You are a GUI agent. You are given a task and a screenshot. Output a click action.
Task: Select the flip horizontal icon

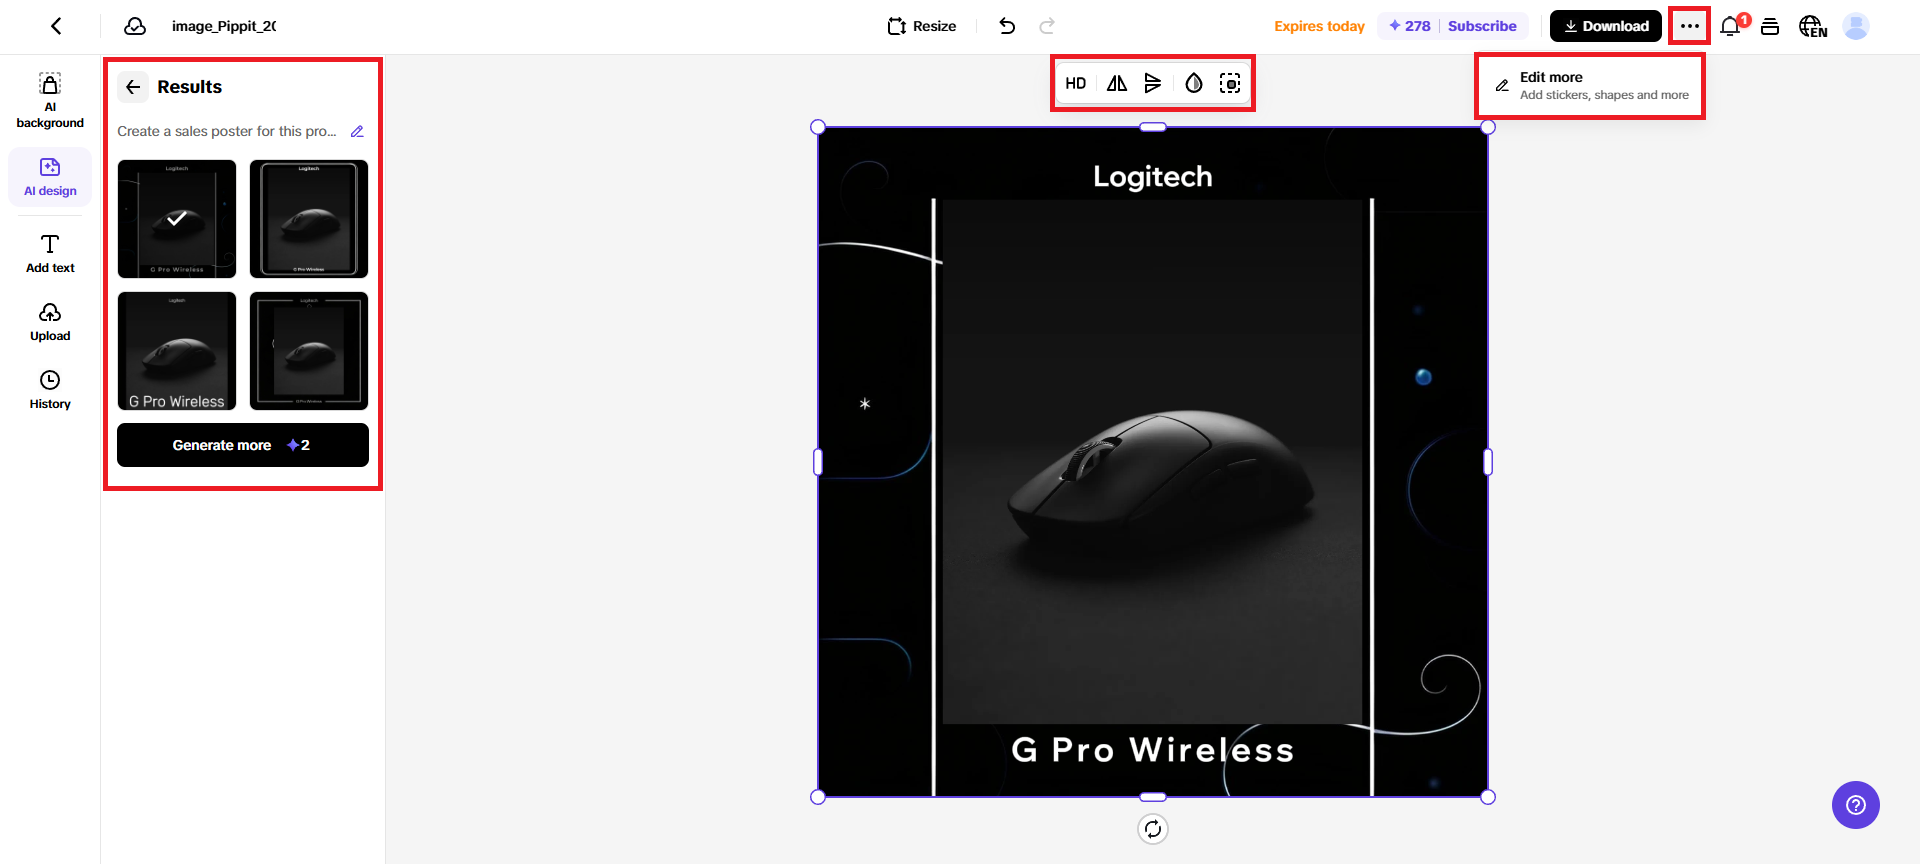tap(1117, 84)
